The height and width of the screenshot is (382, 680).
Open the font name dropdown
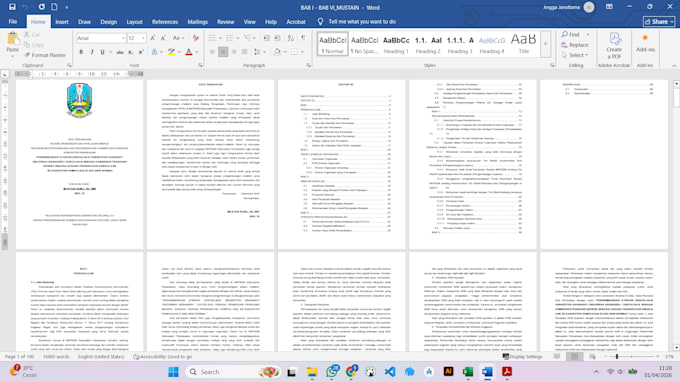point(123,38)
